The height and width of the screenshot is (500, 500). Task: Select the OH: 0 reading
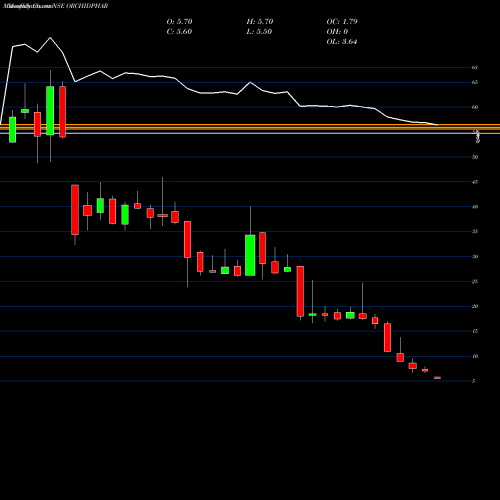click(x=337, y=32)
